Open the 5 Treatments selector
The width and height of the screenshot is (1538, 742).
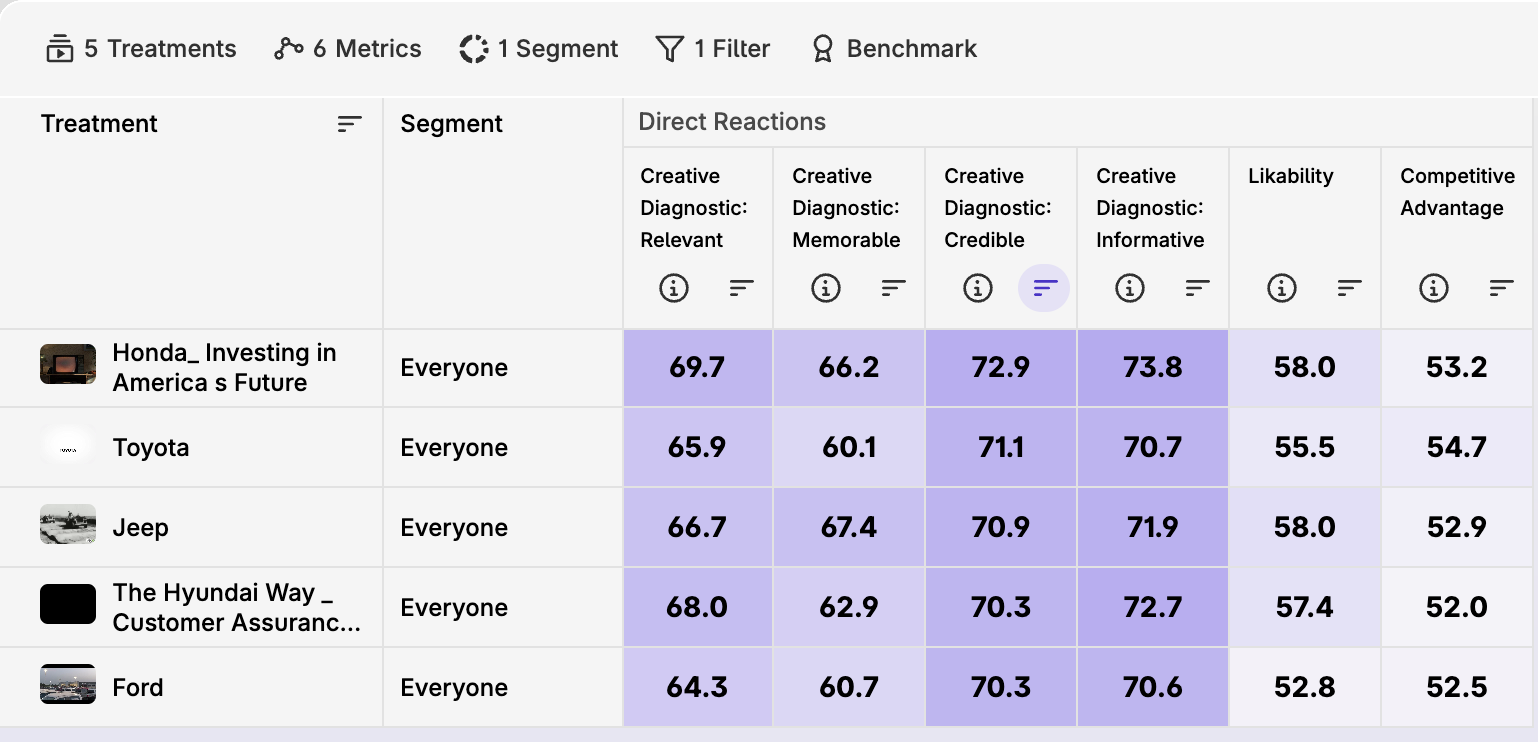[x=141, y=49]
